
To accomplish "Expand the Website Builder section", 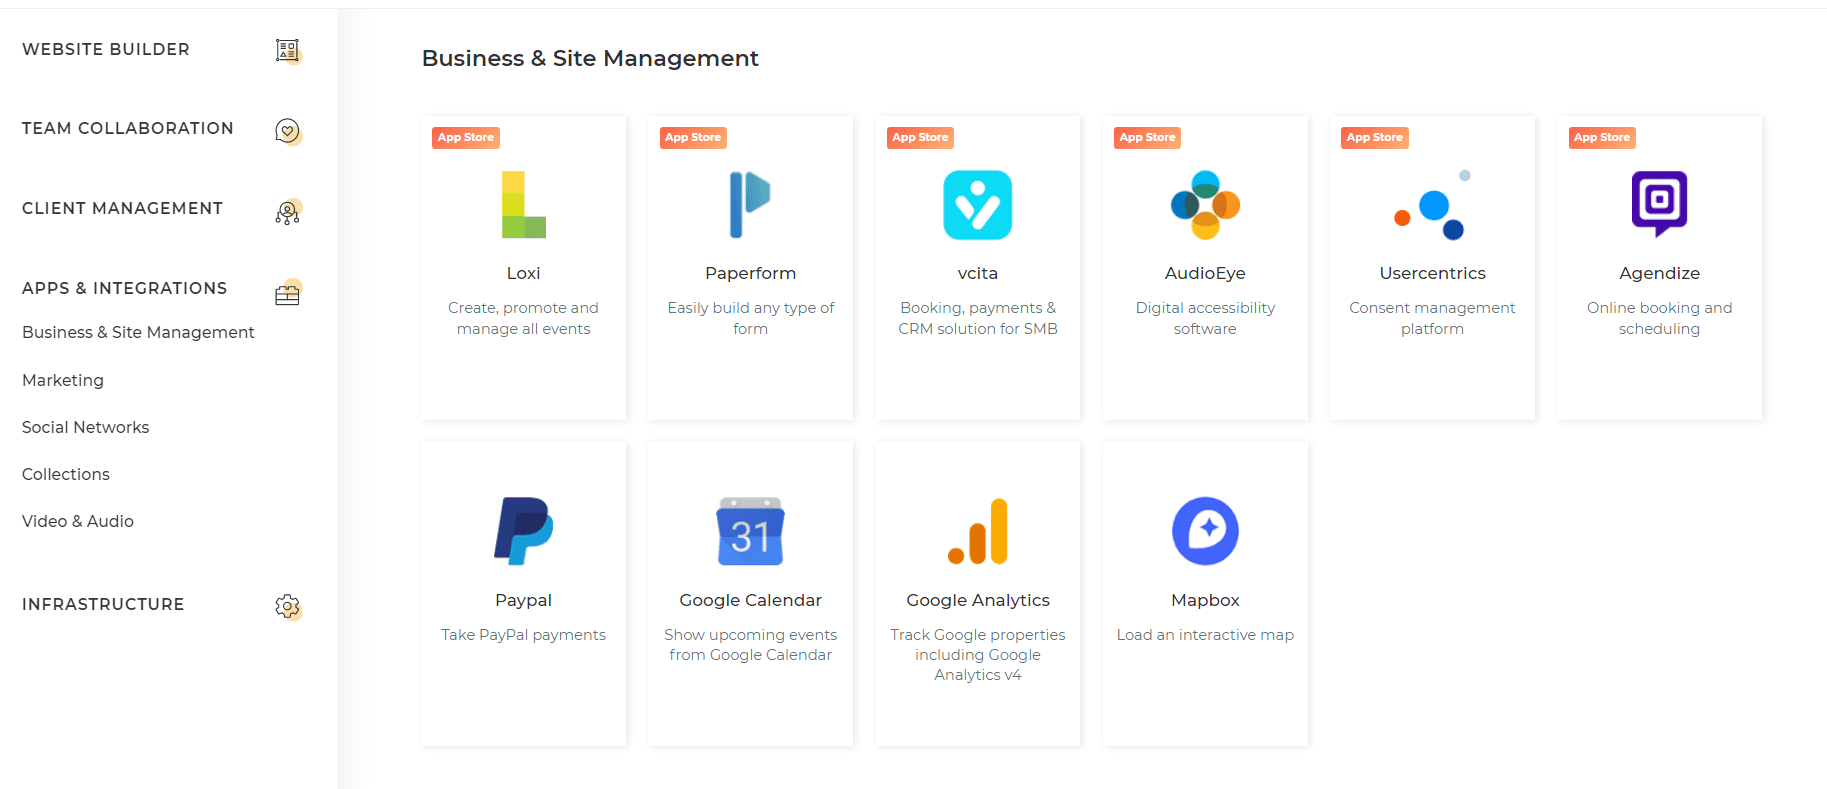I will tap(106, 49).
